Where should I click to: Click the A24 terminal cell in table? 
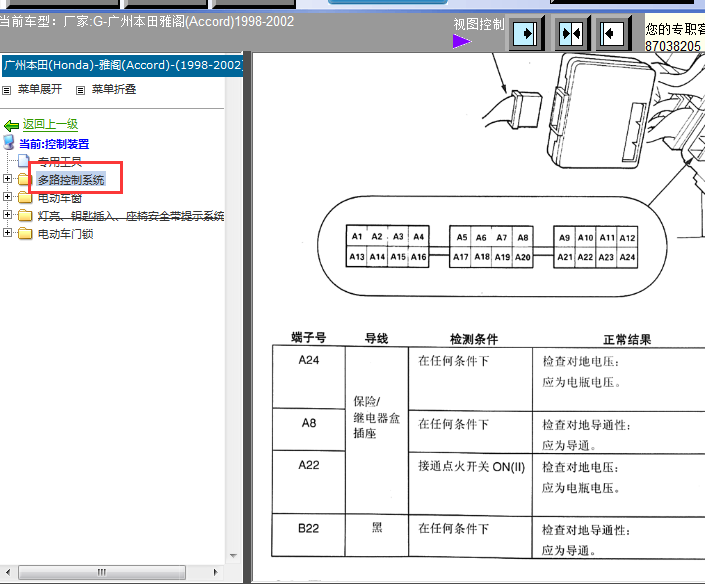pyautogui.click(x=308, y=377)
